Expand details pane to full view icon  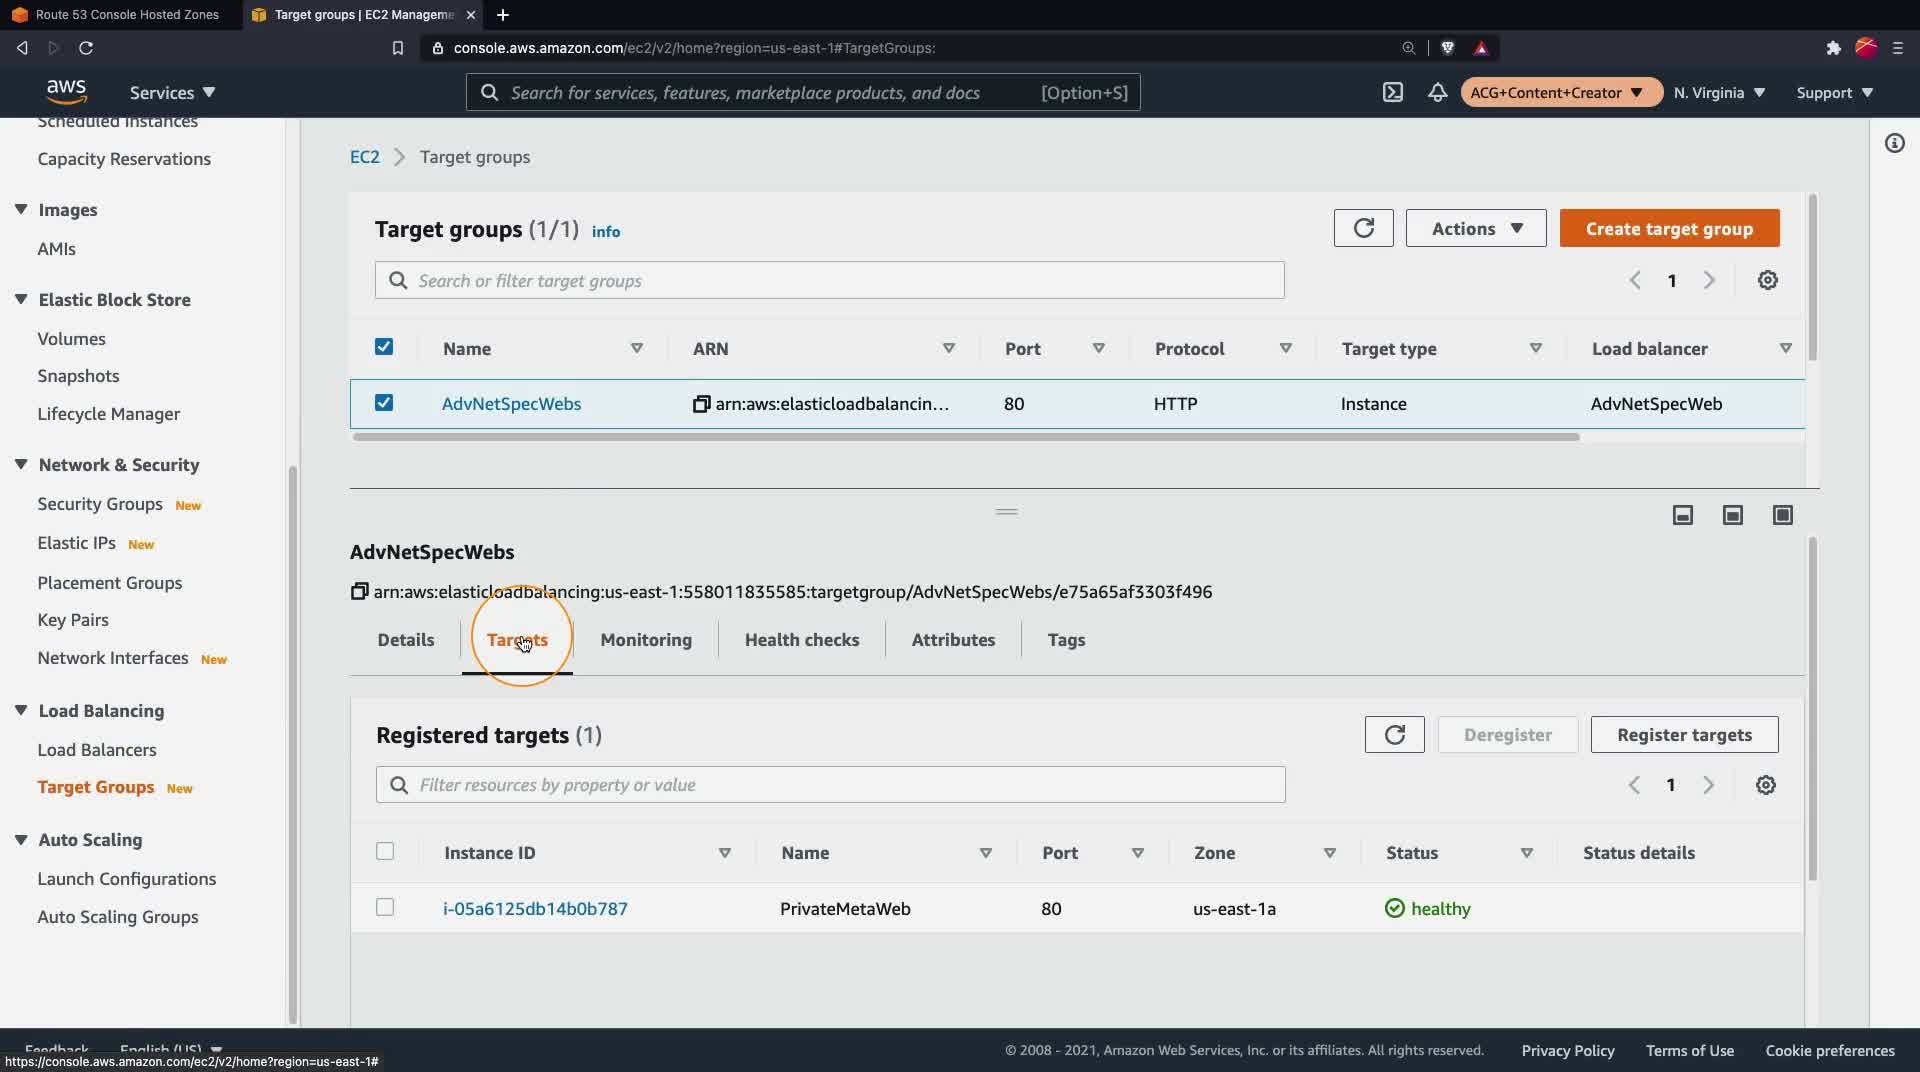(1783, 515)
